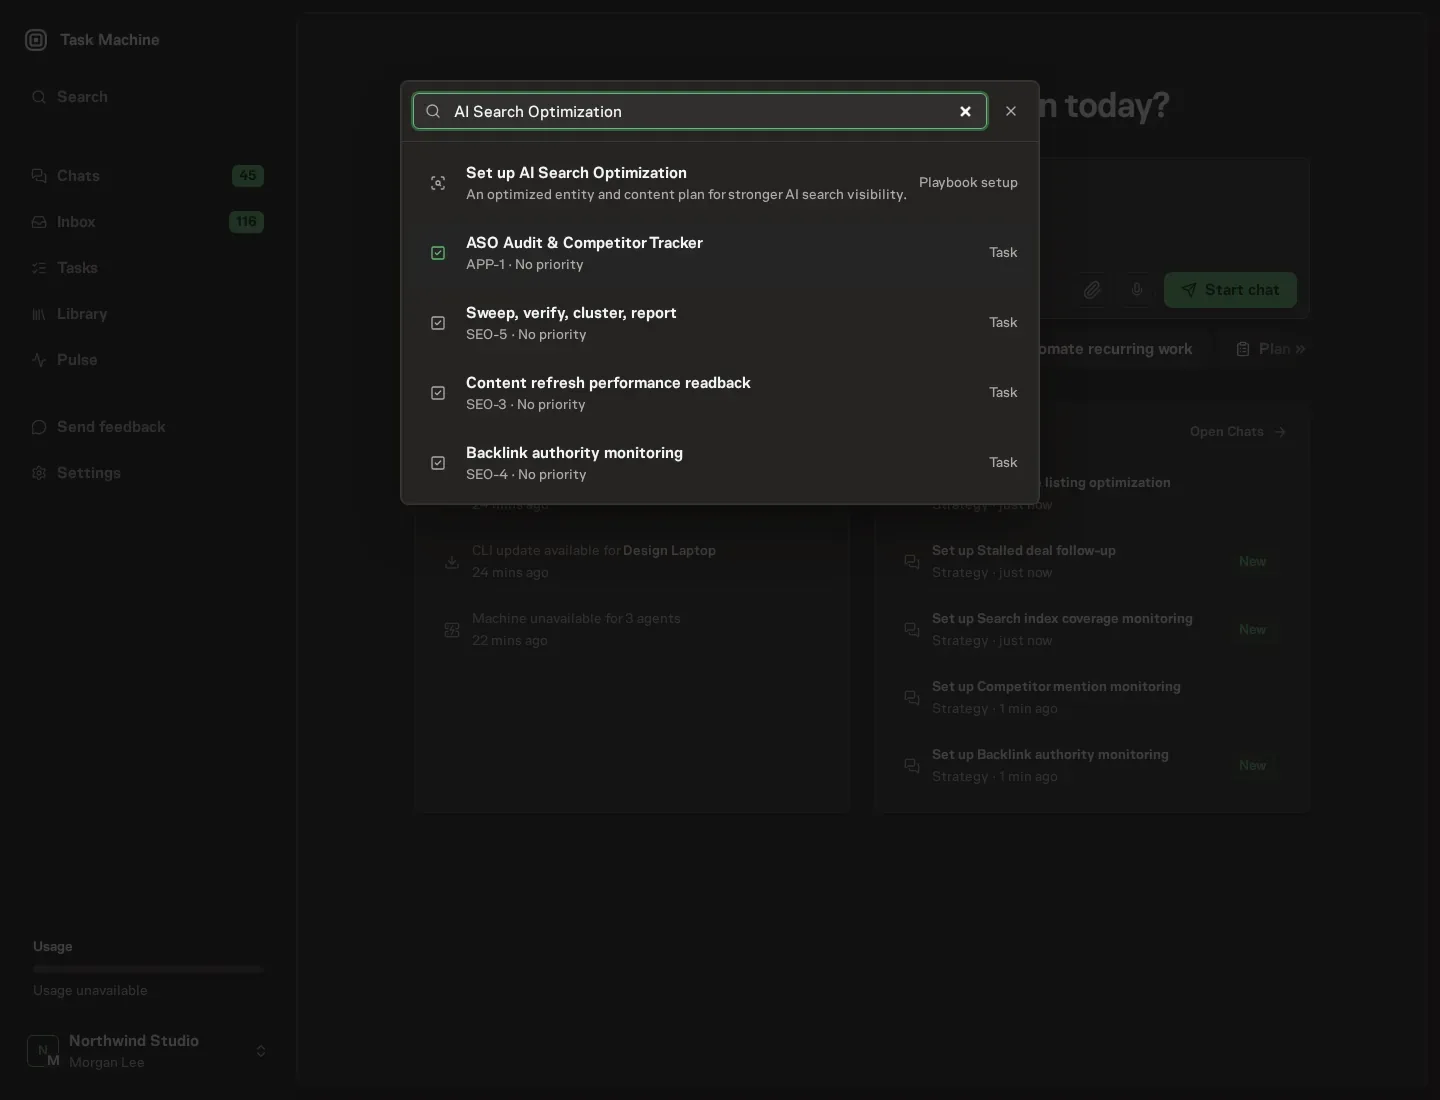Click the Open Chats link
The width and height of the screenshot is (1440, 1100).
point(1238,432)
